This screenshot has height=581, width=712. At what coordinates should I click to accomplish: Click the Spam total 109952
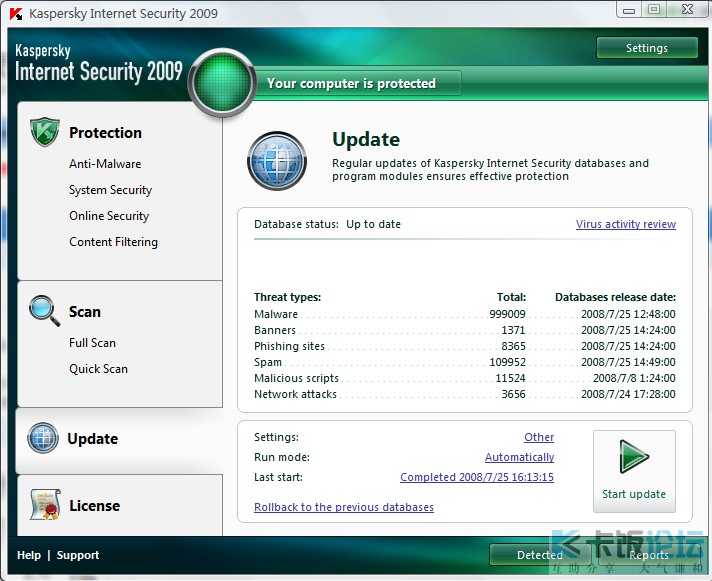pyautogui.click(x=507, y=362)
